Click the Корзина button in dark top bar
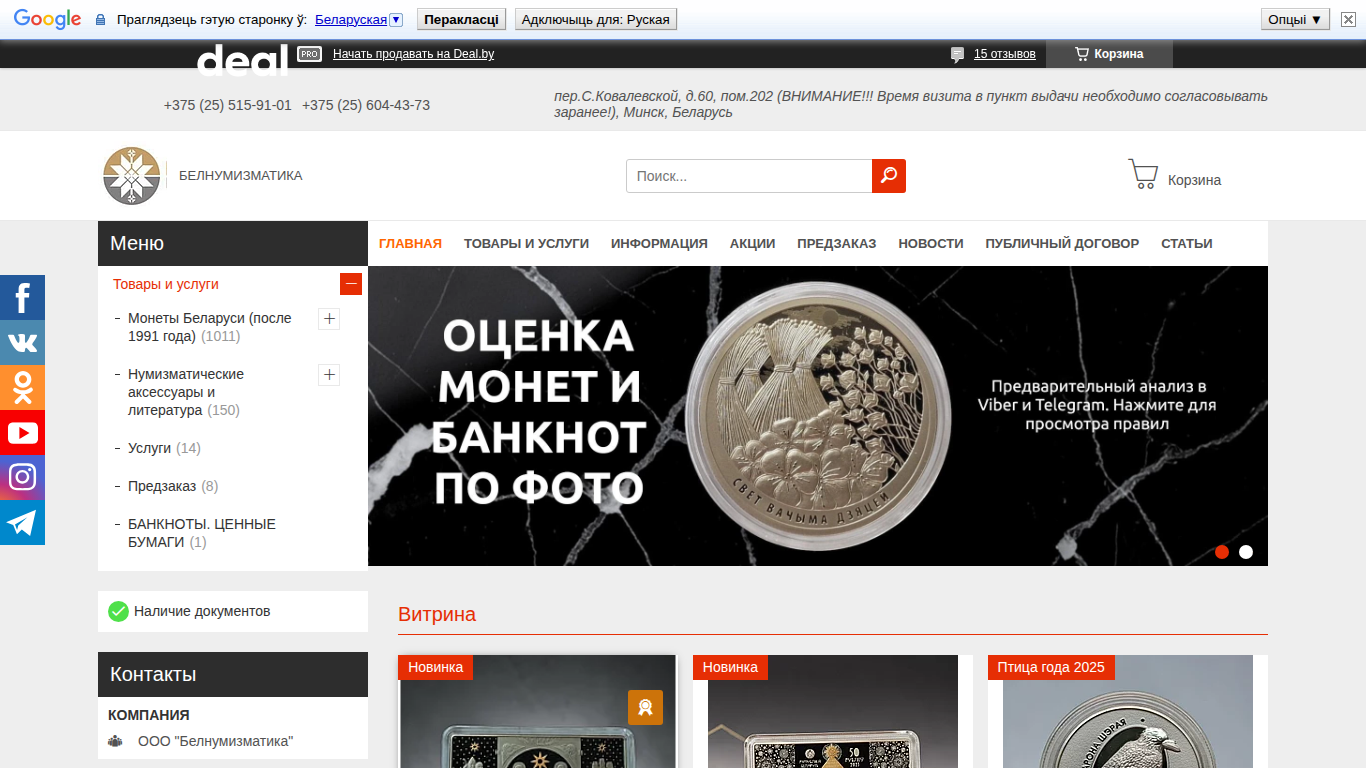This screenshot has width=1366, height=768. [1109, 54]
